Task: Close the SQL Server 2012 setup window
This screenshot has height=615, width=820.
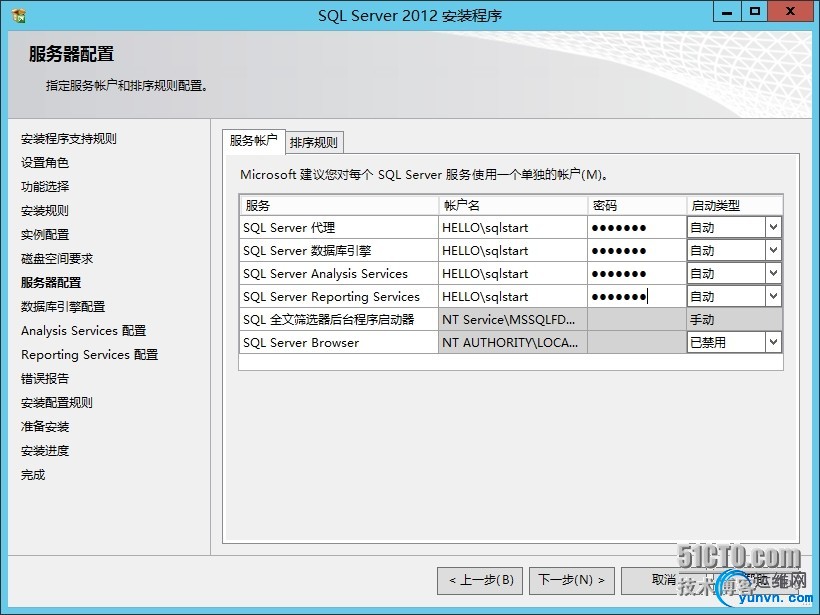Action: click(790, 12)
